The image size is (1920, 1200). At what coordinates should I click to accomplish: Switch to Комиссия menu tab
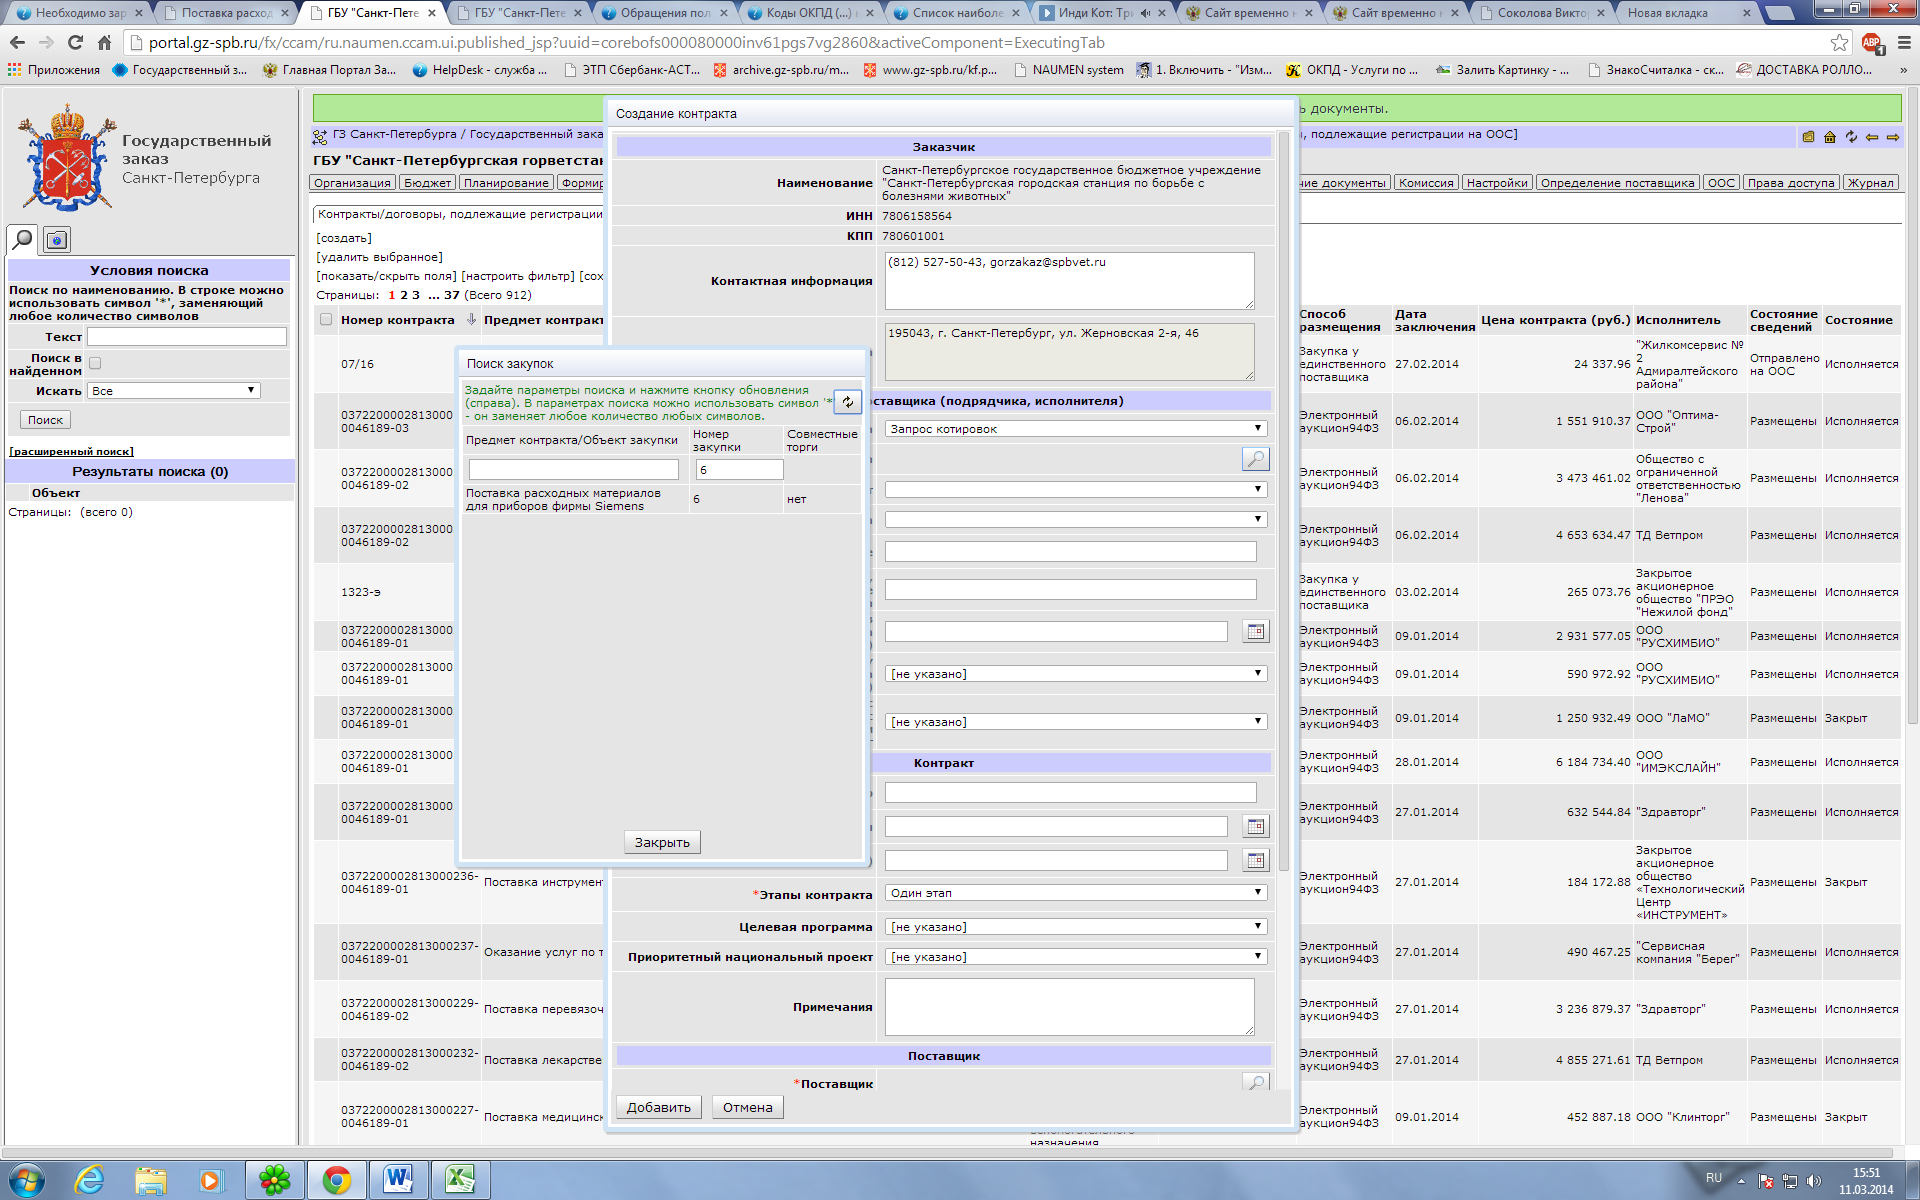tap(1425, 183)
